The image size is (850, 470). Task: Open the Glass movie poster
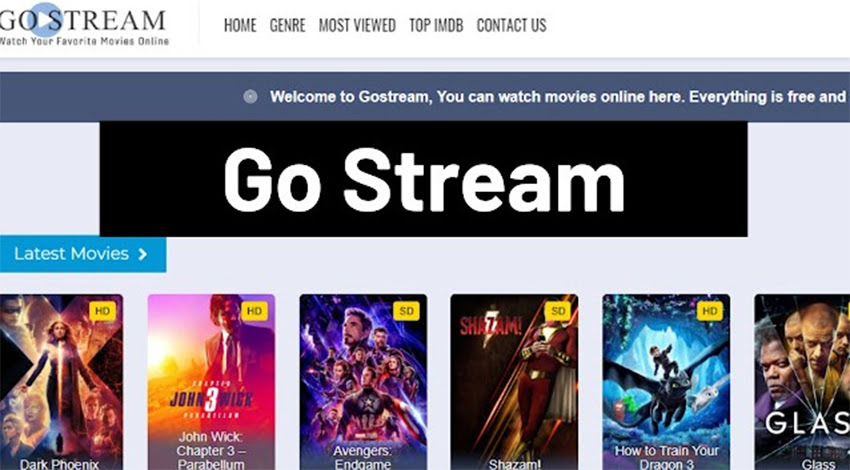(x=802, y=382)
